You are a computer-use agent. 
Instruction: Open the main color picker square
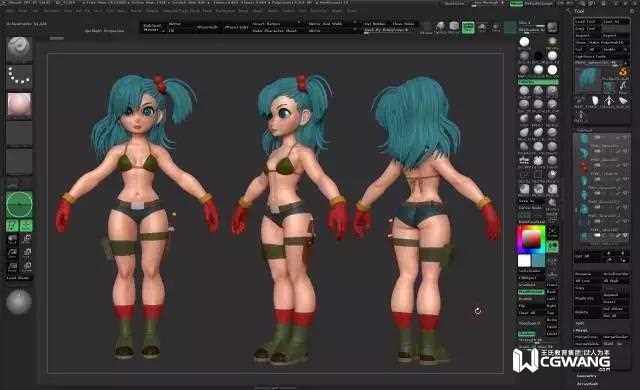click(x=531, y=239)
